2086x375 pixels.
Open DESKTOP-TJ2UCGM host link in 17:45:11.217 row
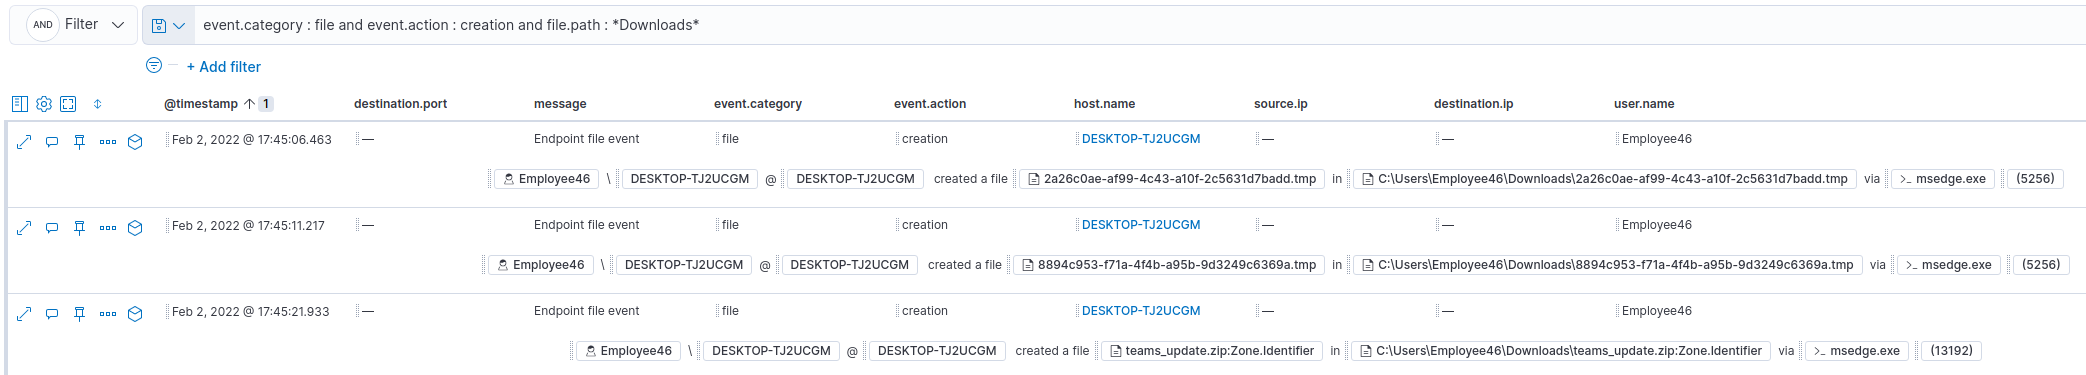click(1141, 225)
